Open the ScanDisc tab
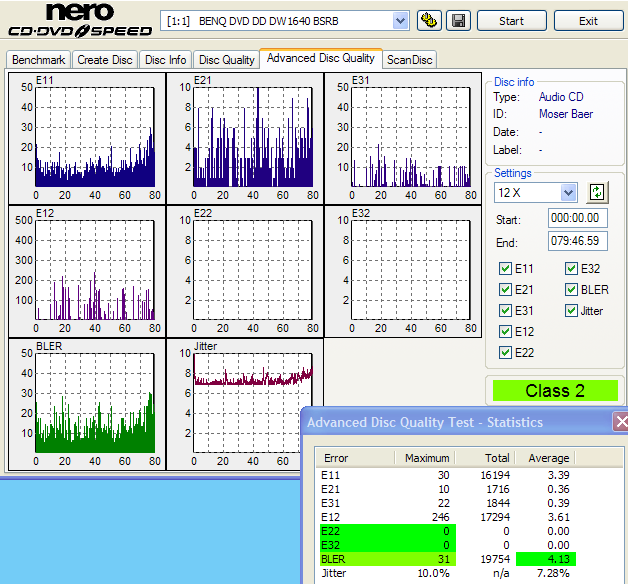This screenshot has width=628, height=584. [410, 60]
